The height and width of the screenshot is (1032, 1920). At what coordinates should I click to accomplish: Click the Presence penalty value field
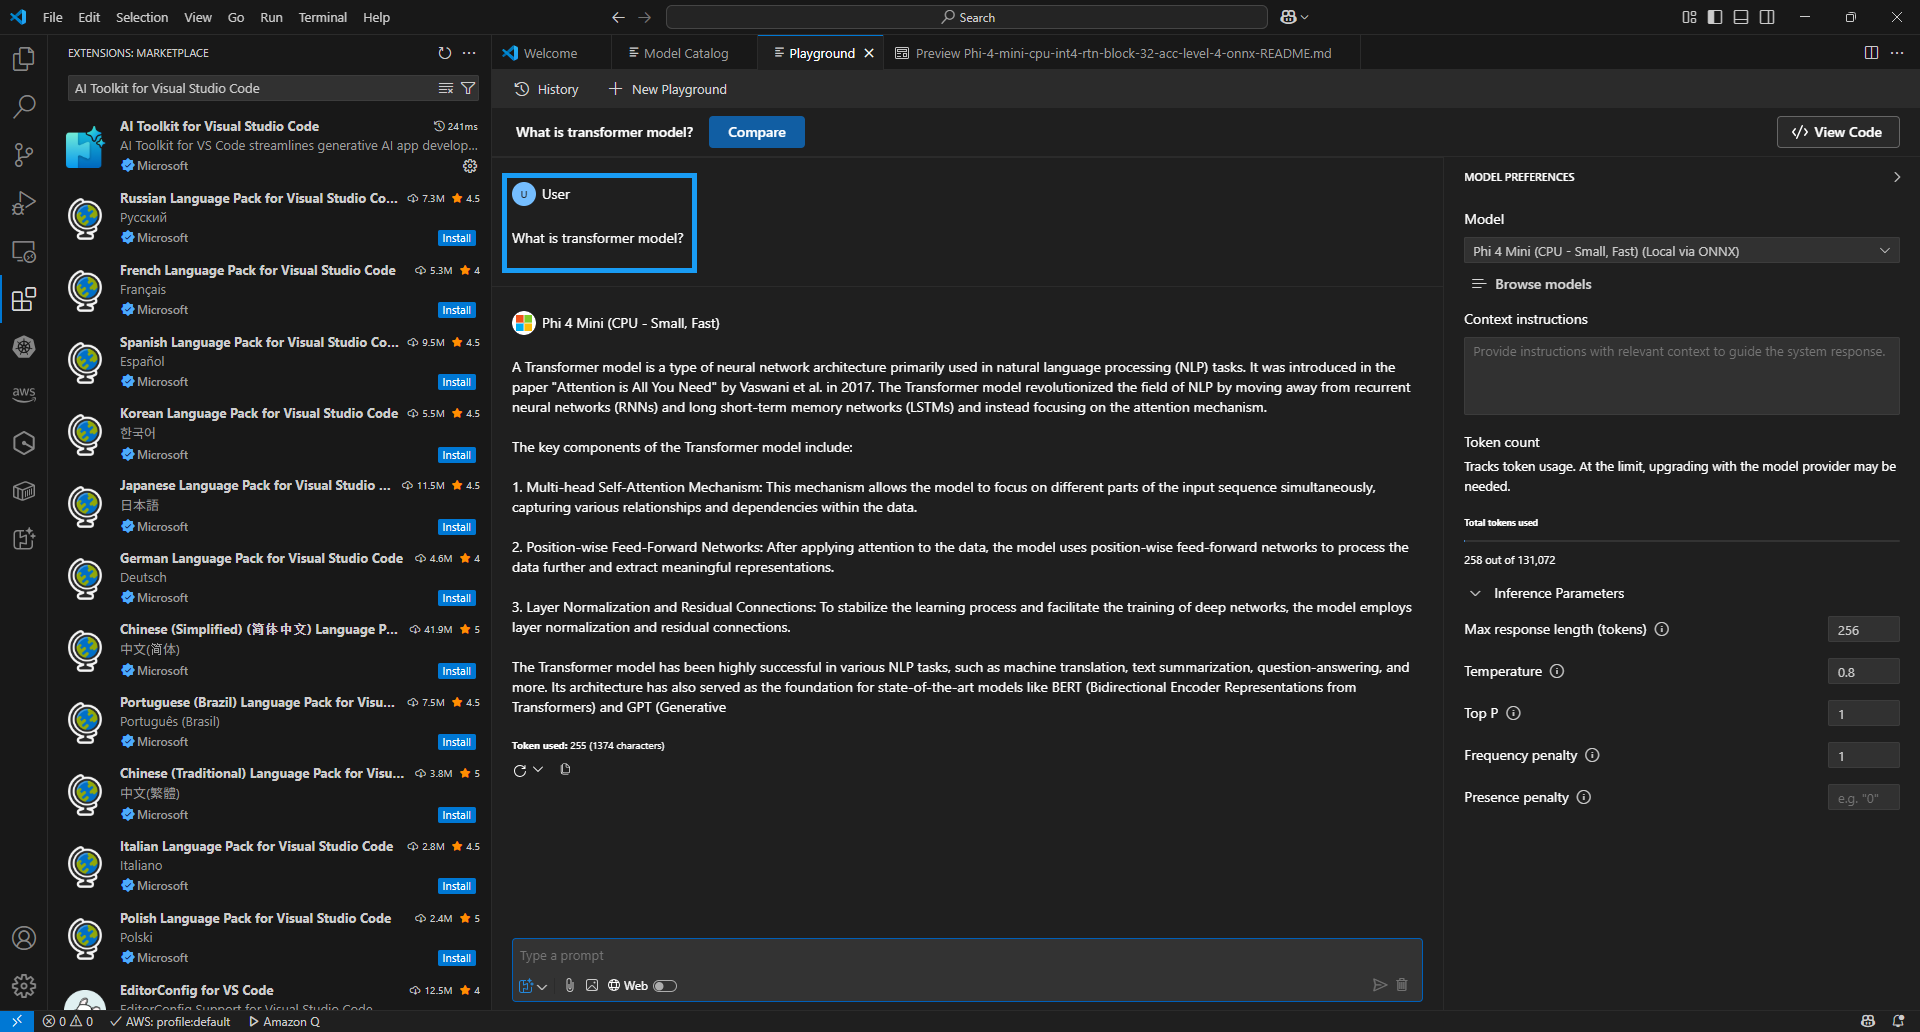coord(1863,798)
